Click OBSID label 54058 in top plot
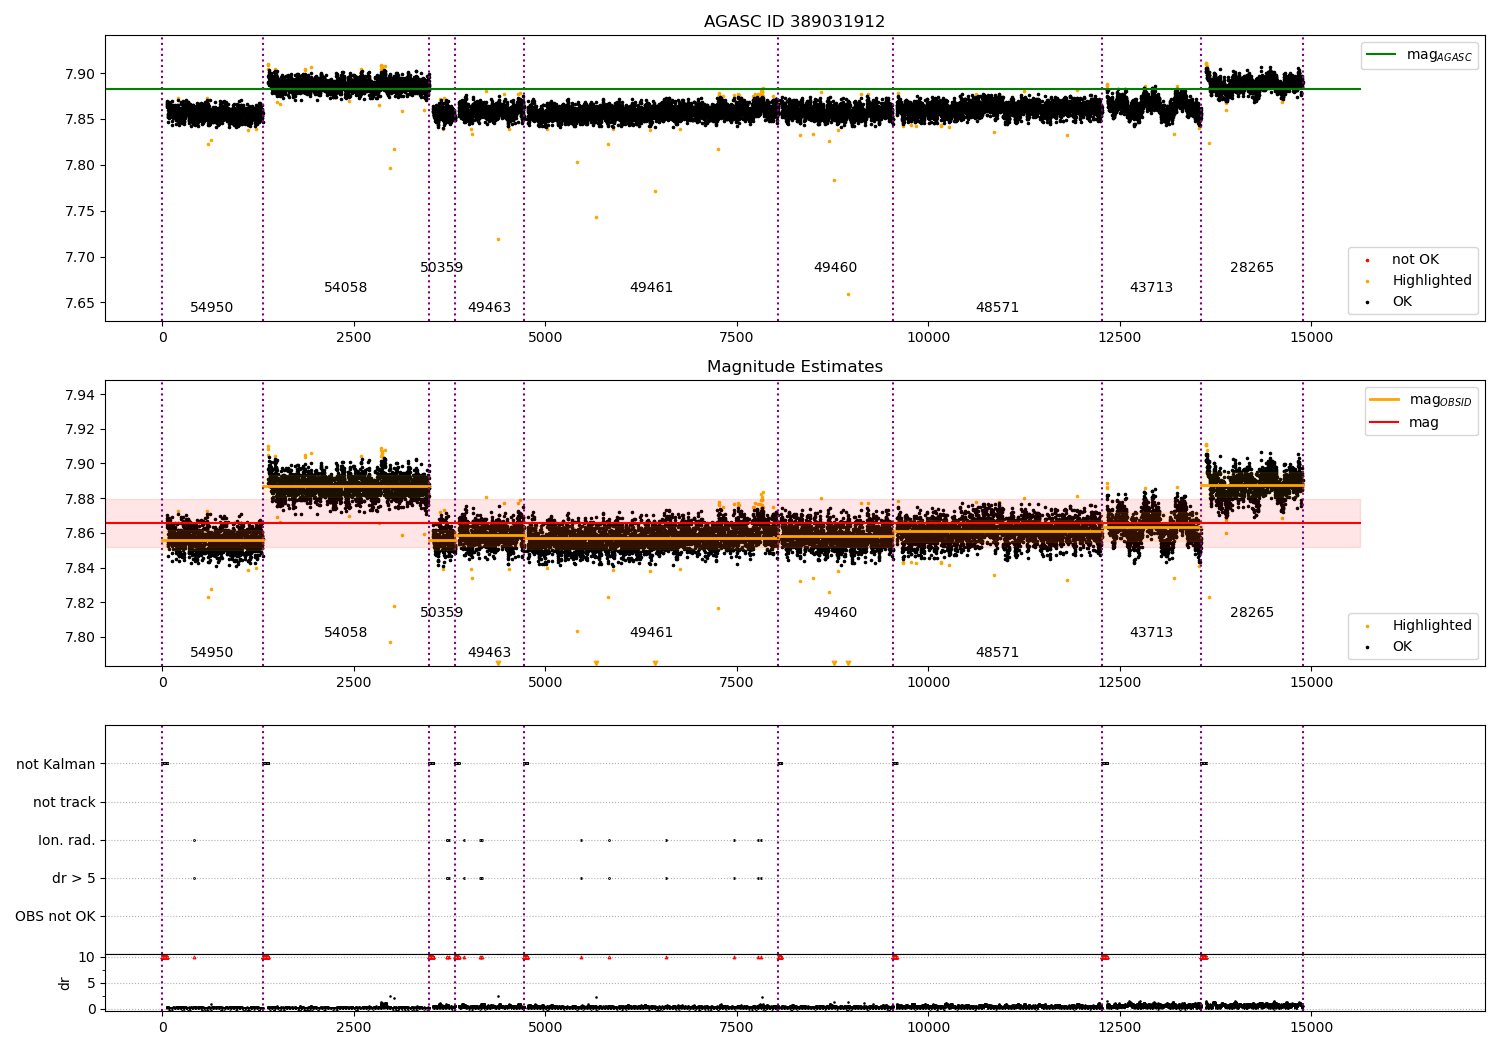1500x1050 pixels. click(x=345, y=287)
